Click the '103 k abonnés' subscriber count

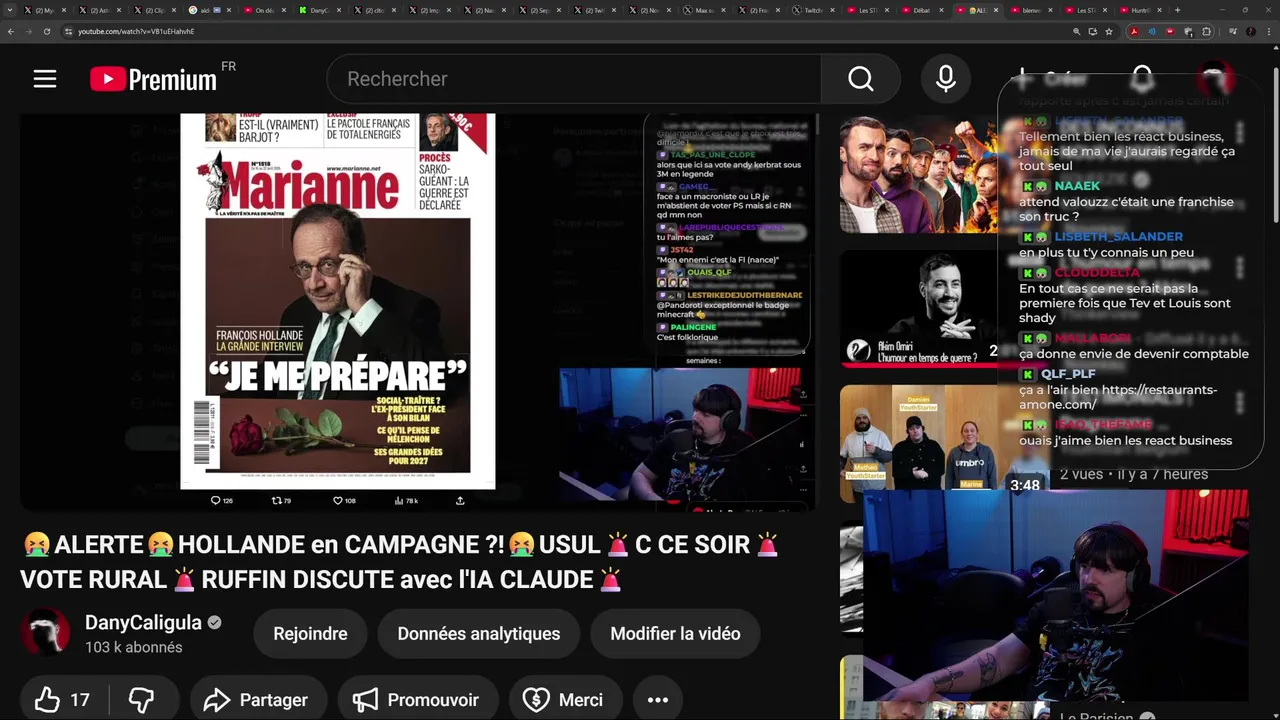134,647
